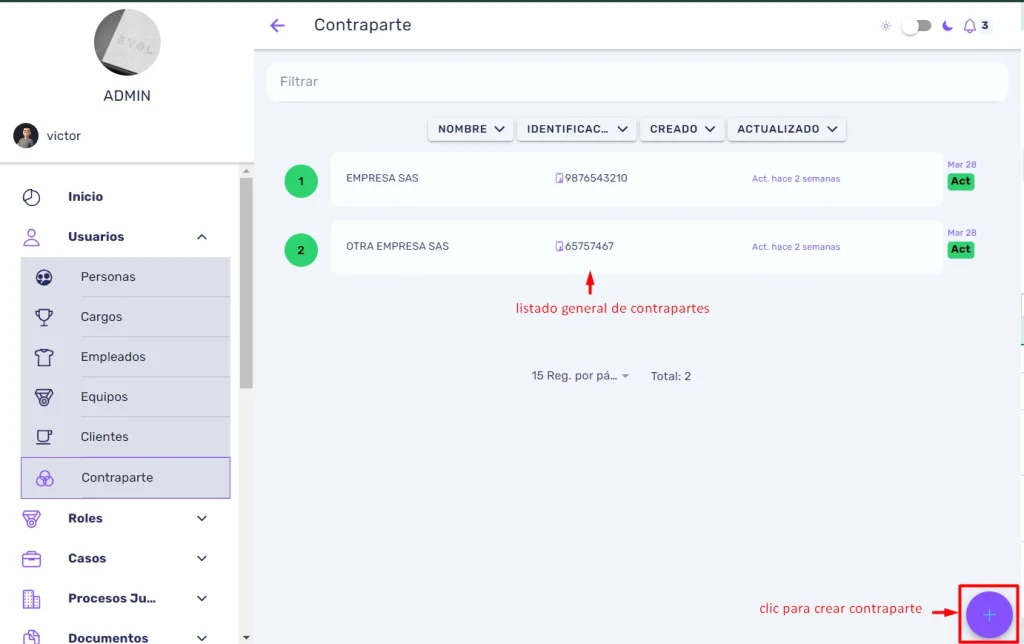Click the moon dark-mode icon
The image size is (1024, 644).
pos(947,26)
